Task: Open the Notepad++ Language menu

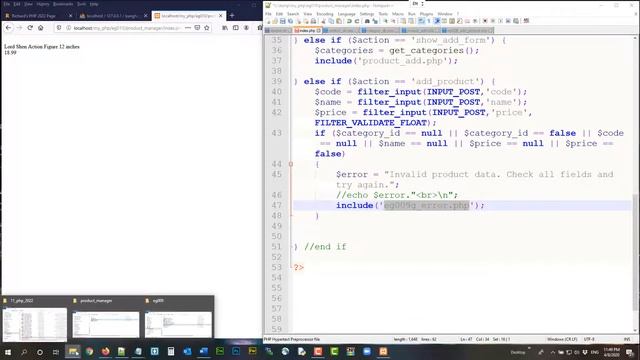Action: tap(347, 14)
